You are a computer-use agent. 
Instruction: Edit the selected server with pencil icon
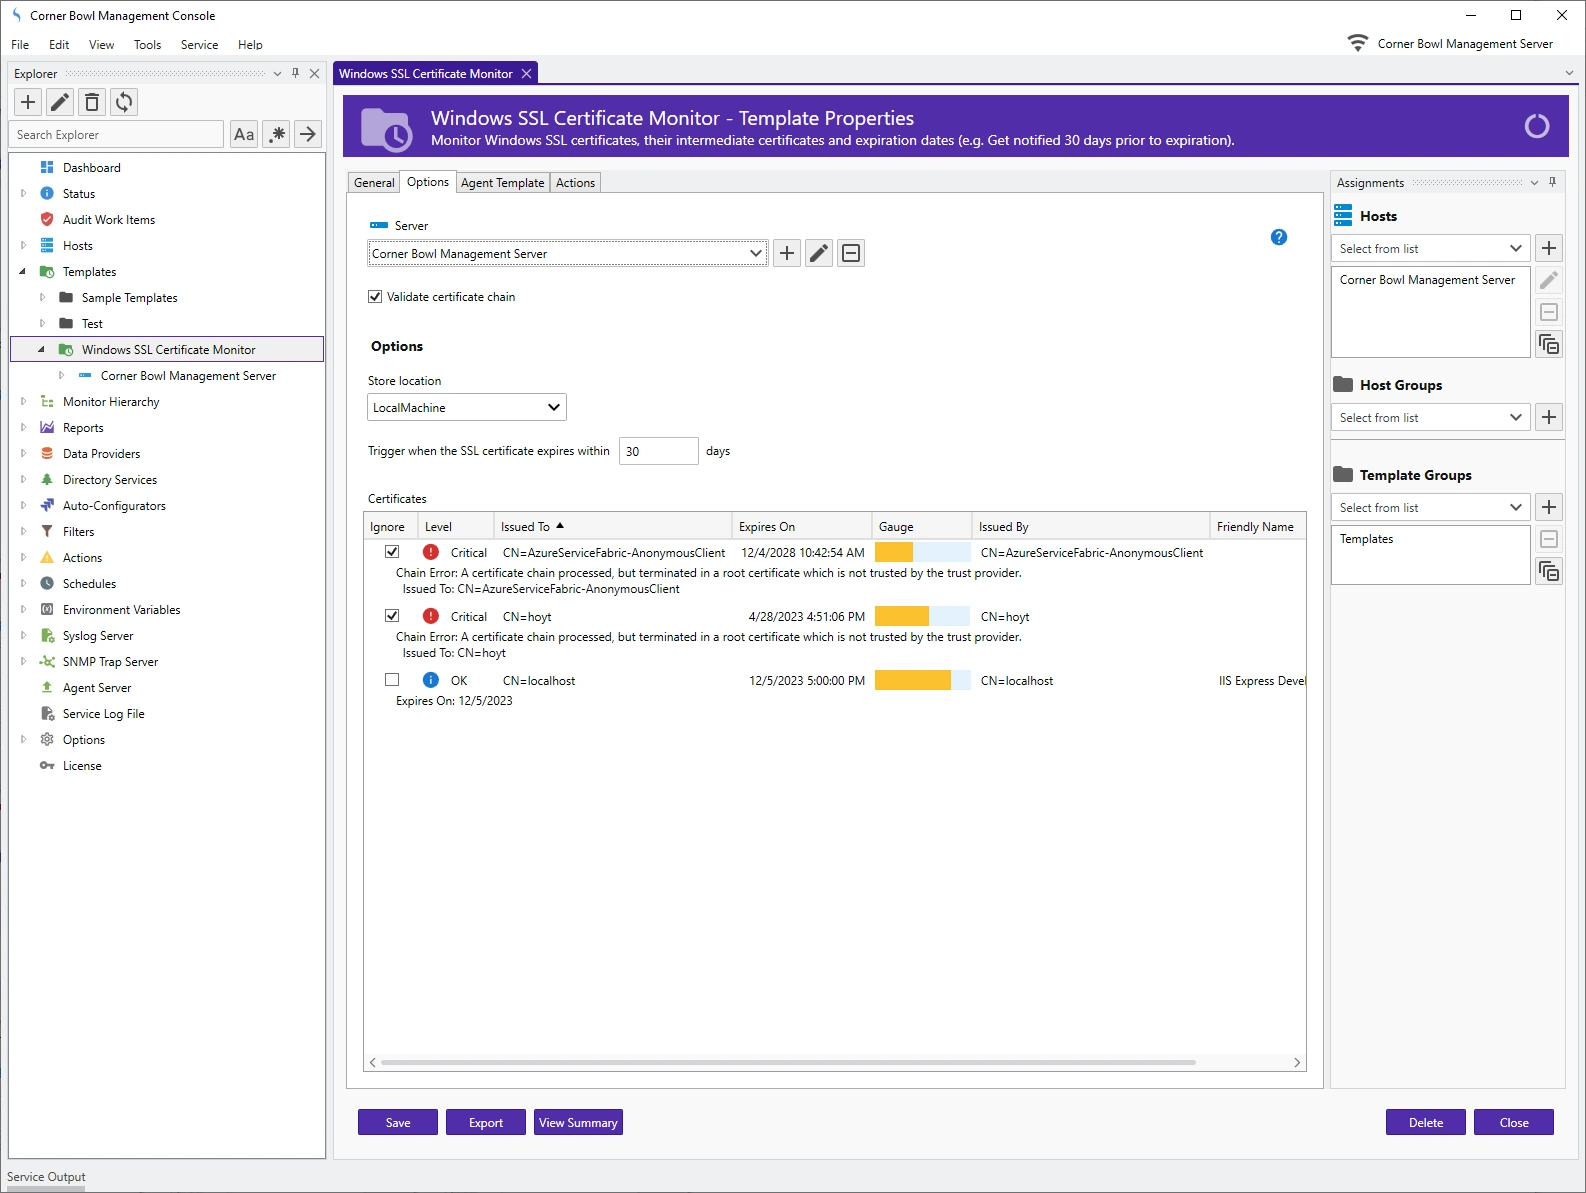point(819,253)
